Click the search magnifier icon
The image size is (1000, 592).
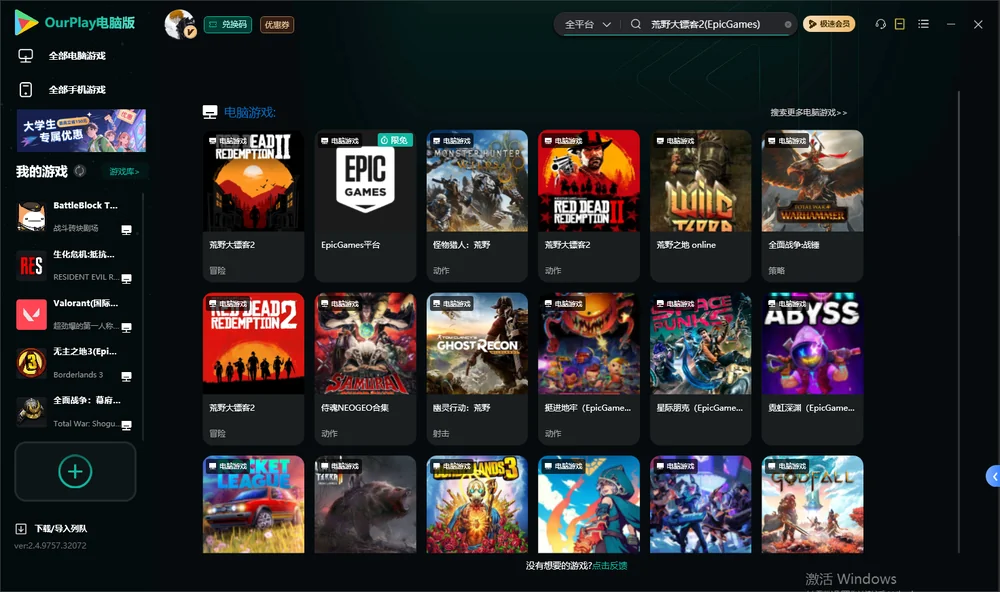coord(636,24)
